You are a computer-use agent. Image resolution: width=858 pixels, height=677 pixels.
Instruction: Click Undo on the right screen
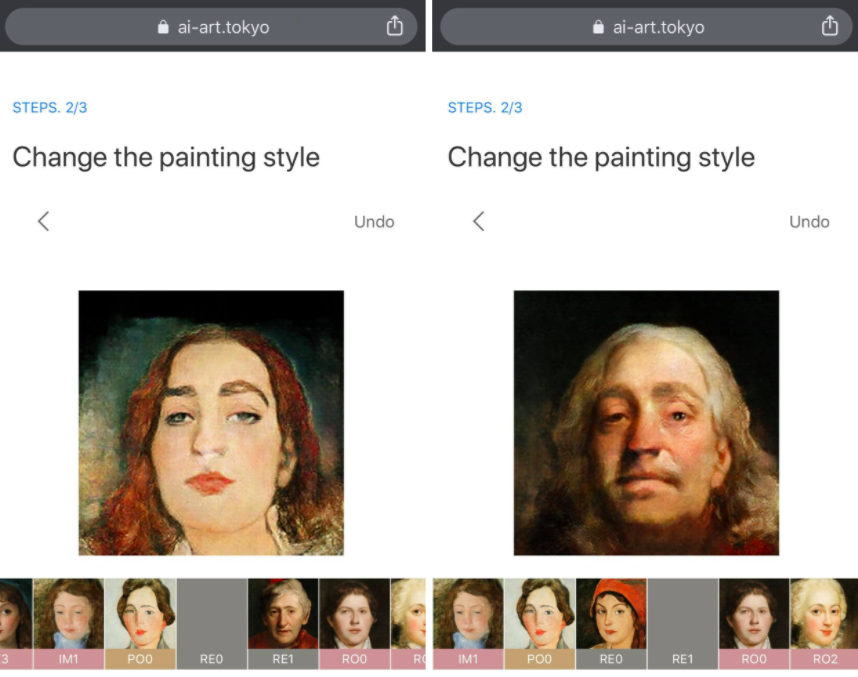pos(809,222)
